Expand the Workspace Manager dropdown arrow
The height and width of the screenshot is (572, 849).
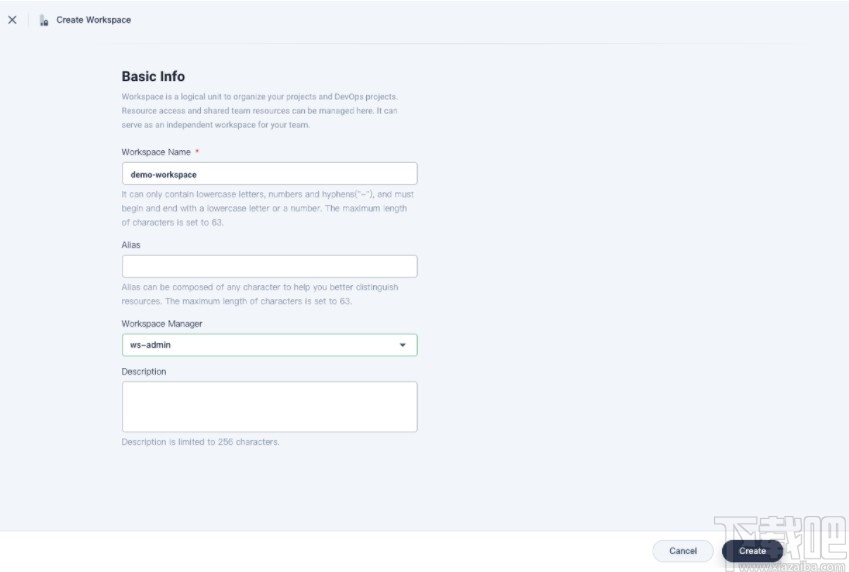[403, 345]
